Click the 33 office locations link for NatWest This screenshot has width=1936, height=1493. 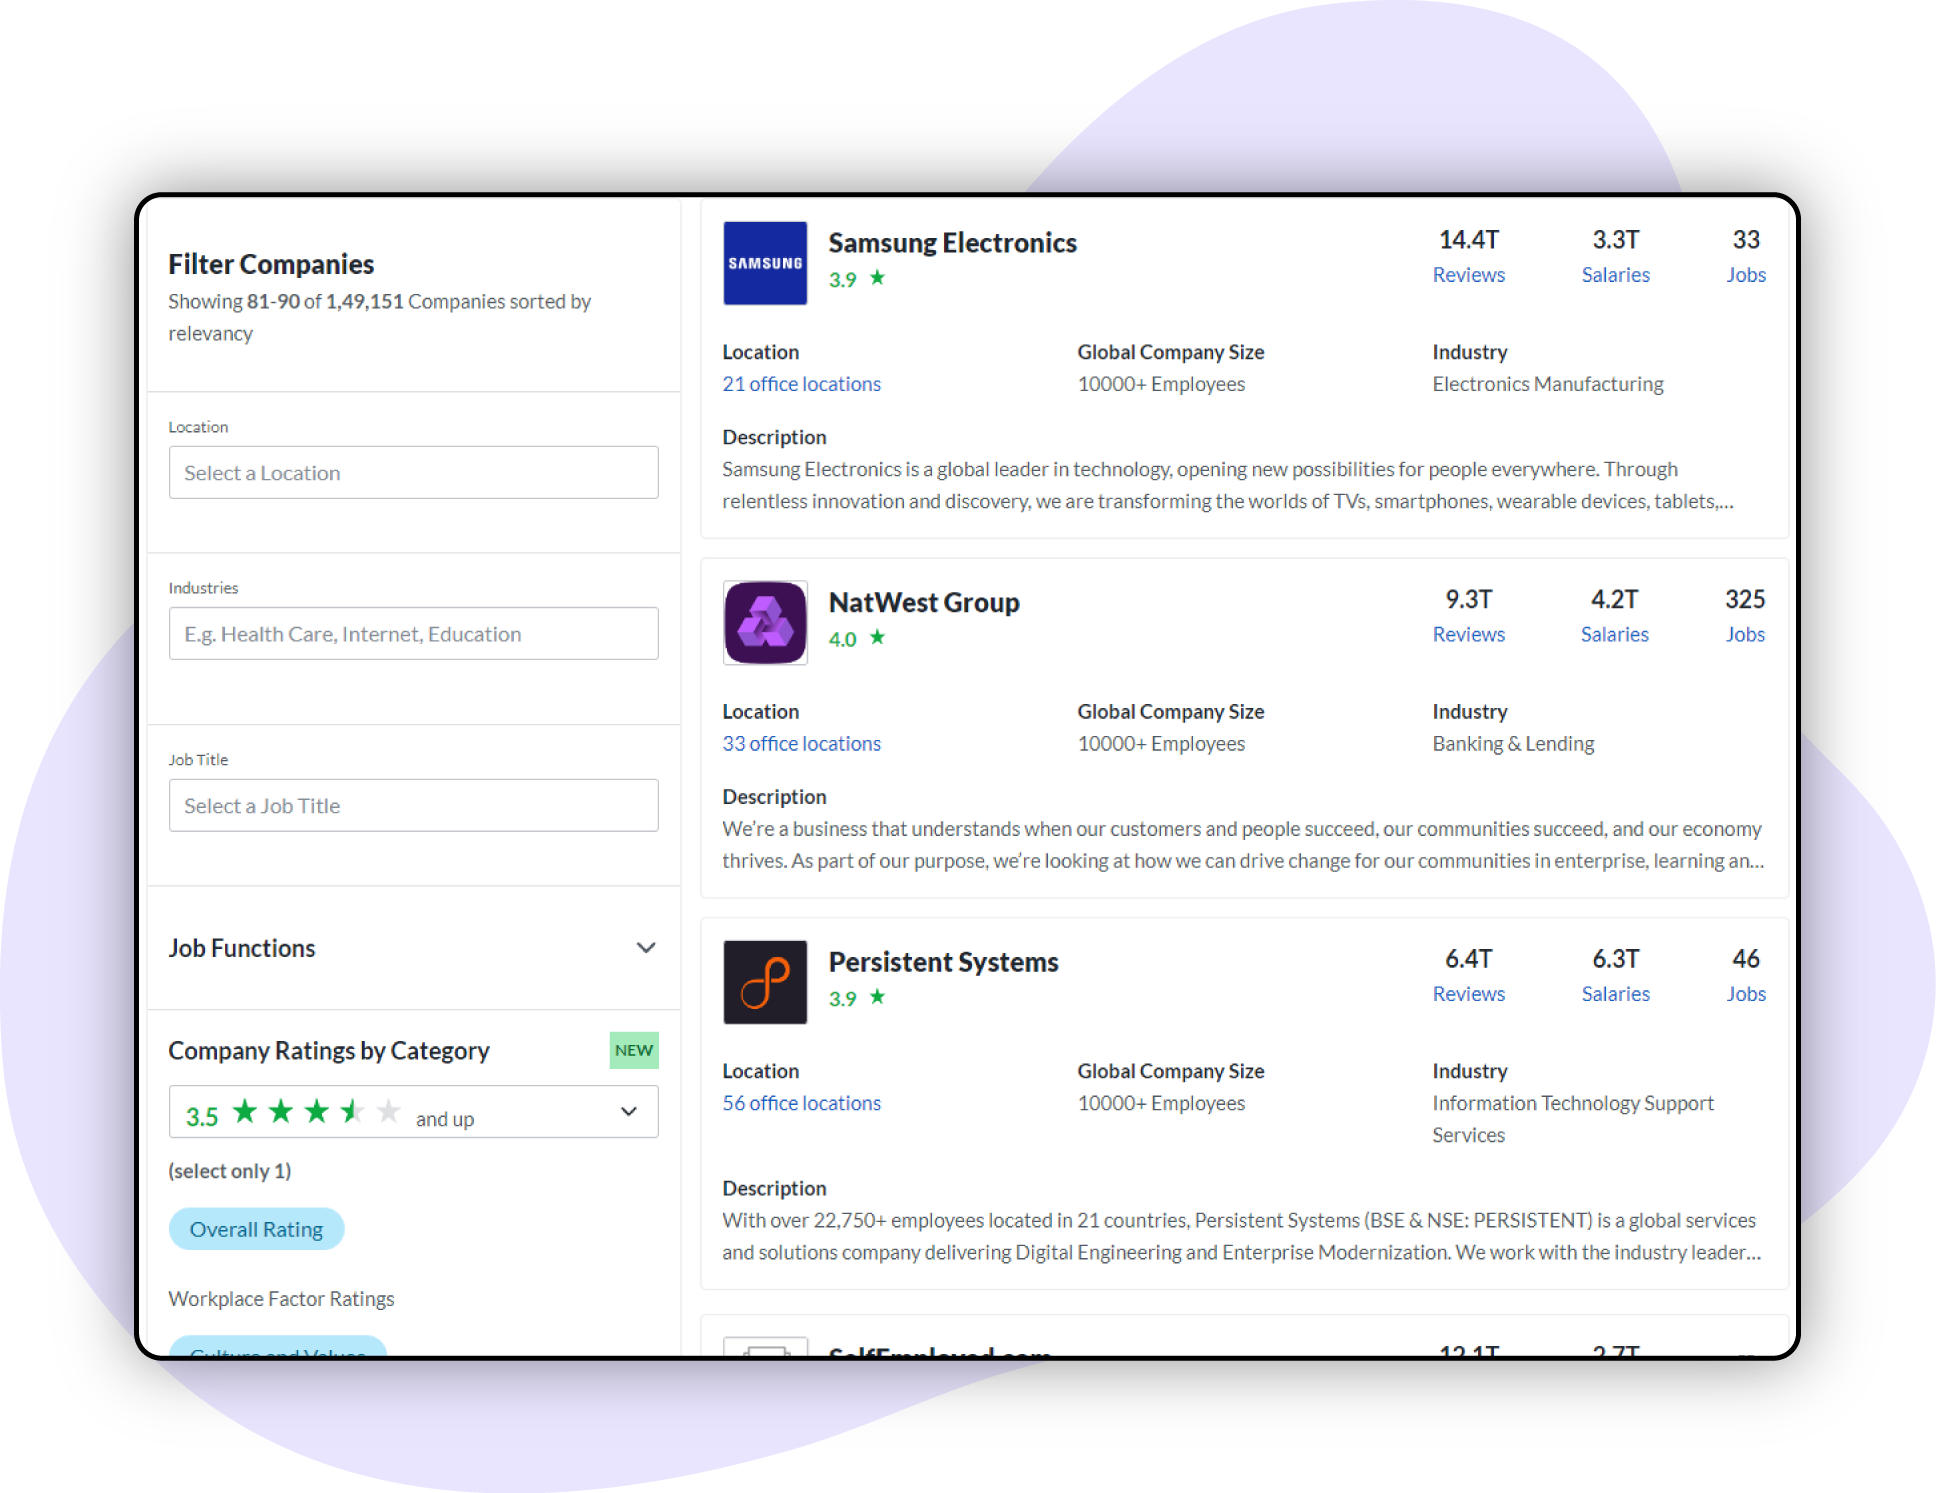801,742
